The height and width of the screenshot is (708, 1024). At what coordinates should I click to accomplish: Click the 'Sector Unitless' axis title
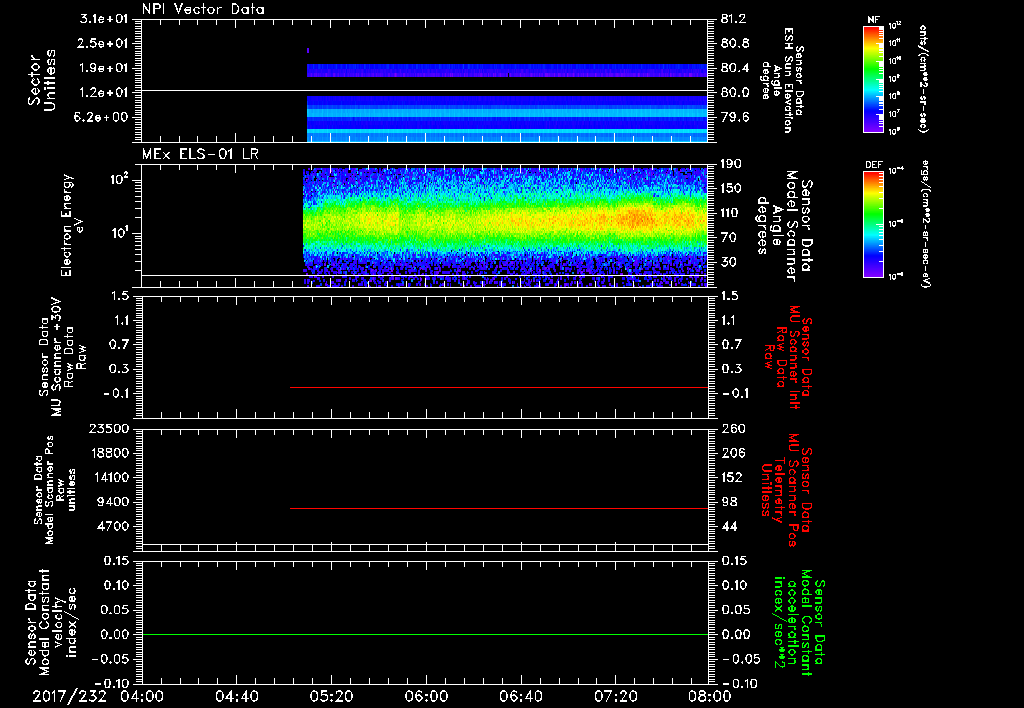[42, 80]
